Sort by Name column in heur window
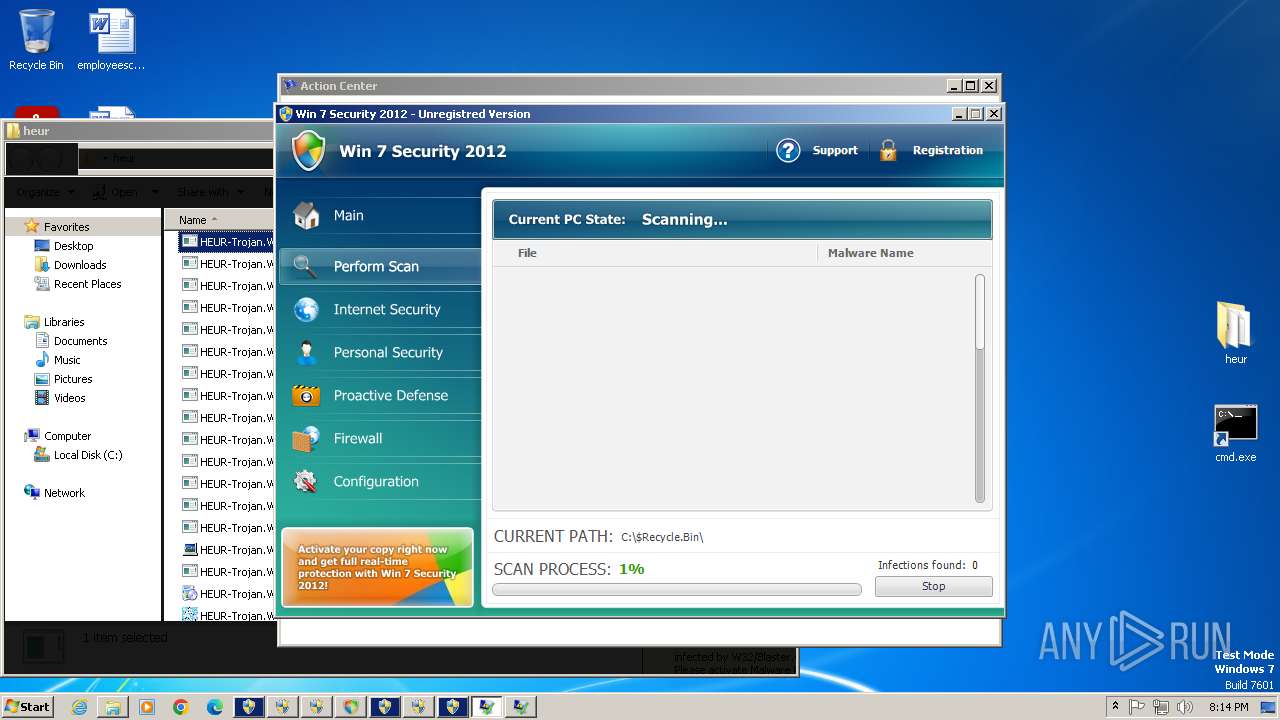Viewport: 1280px width, 720px height. tap(192, 220)
